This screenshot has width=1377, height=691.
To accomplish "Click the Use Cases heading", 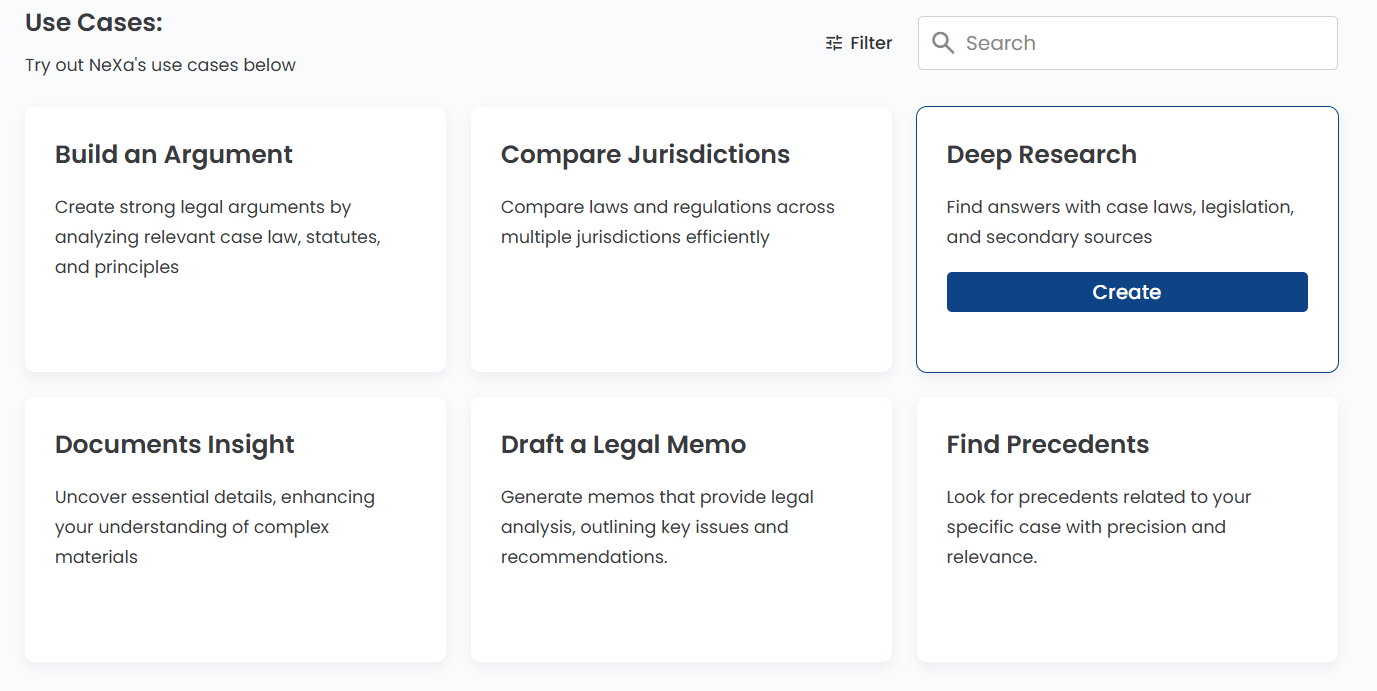I will (x=94, y=22).
